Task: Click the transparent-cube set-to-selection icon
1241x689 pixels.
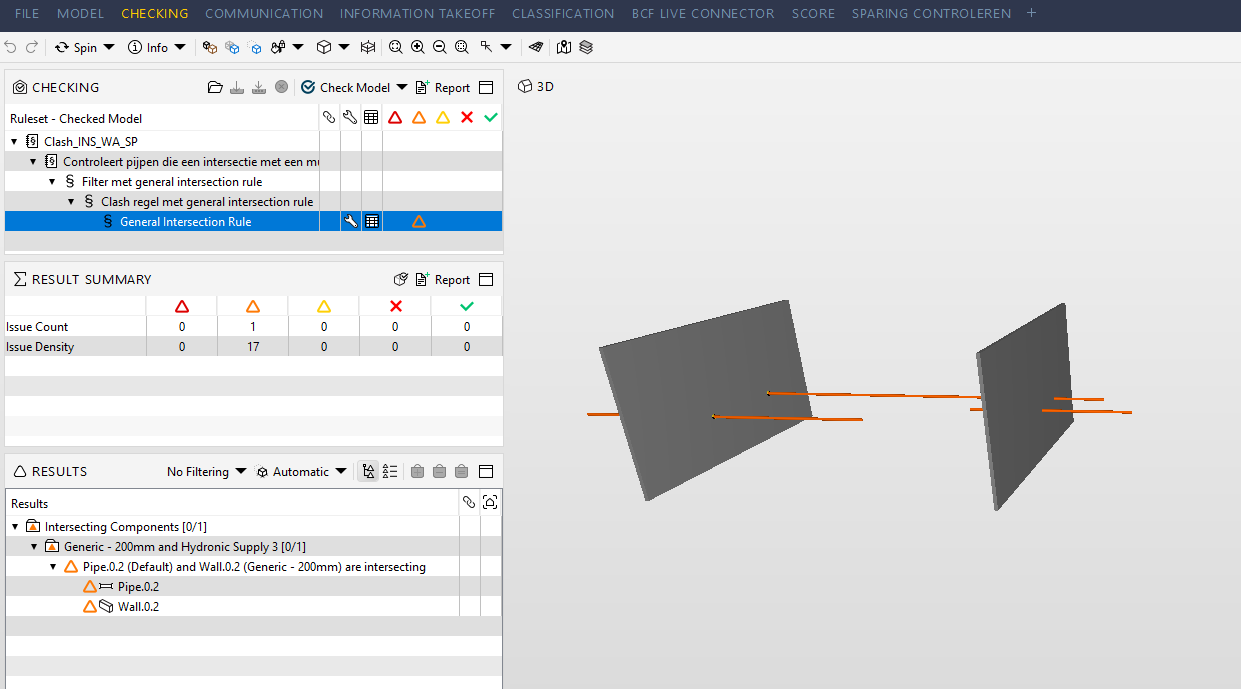Action: (x=232, y=47)
